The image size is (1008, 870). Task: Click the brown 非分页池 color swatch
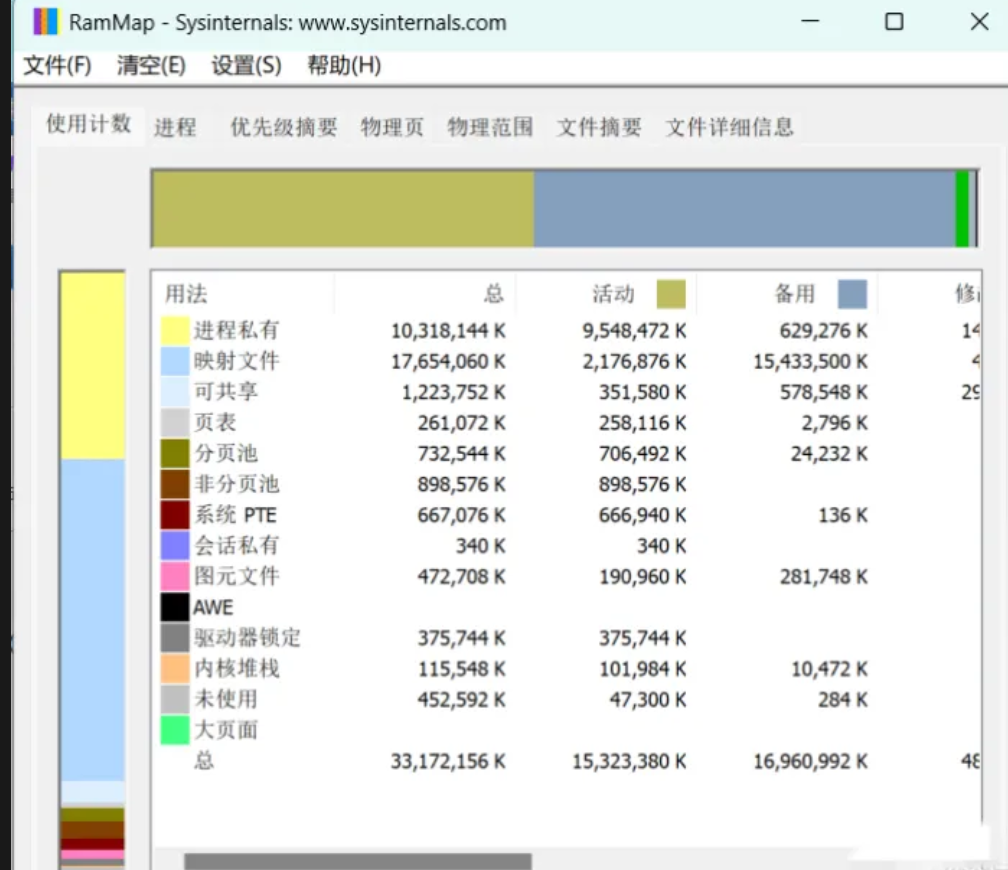tap(174, 485)
